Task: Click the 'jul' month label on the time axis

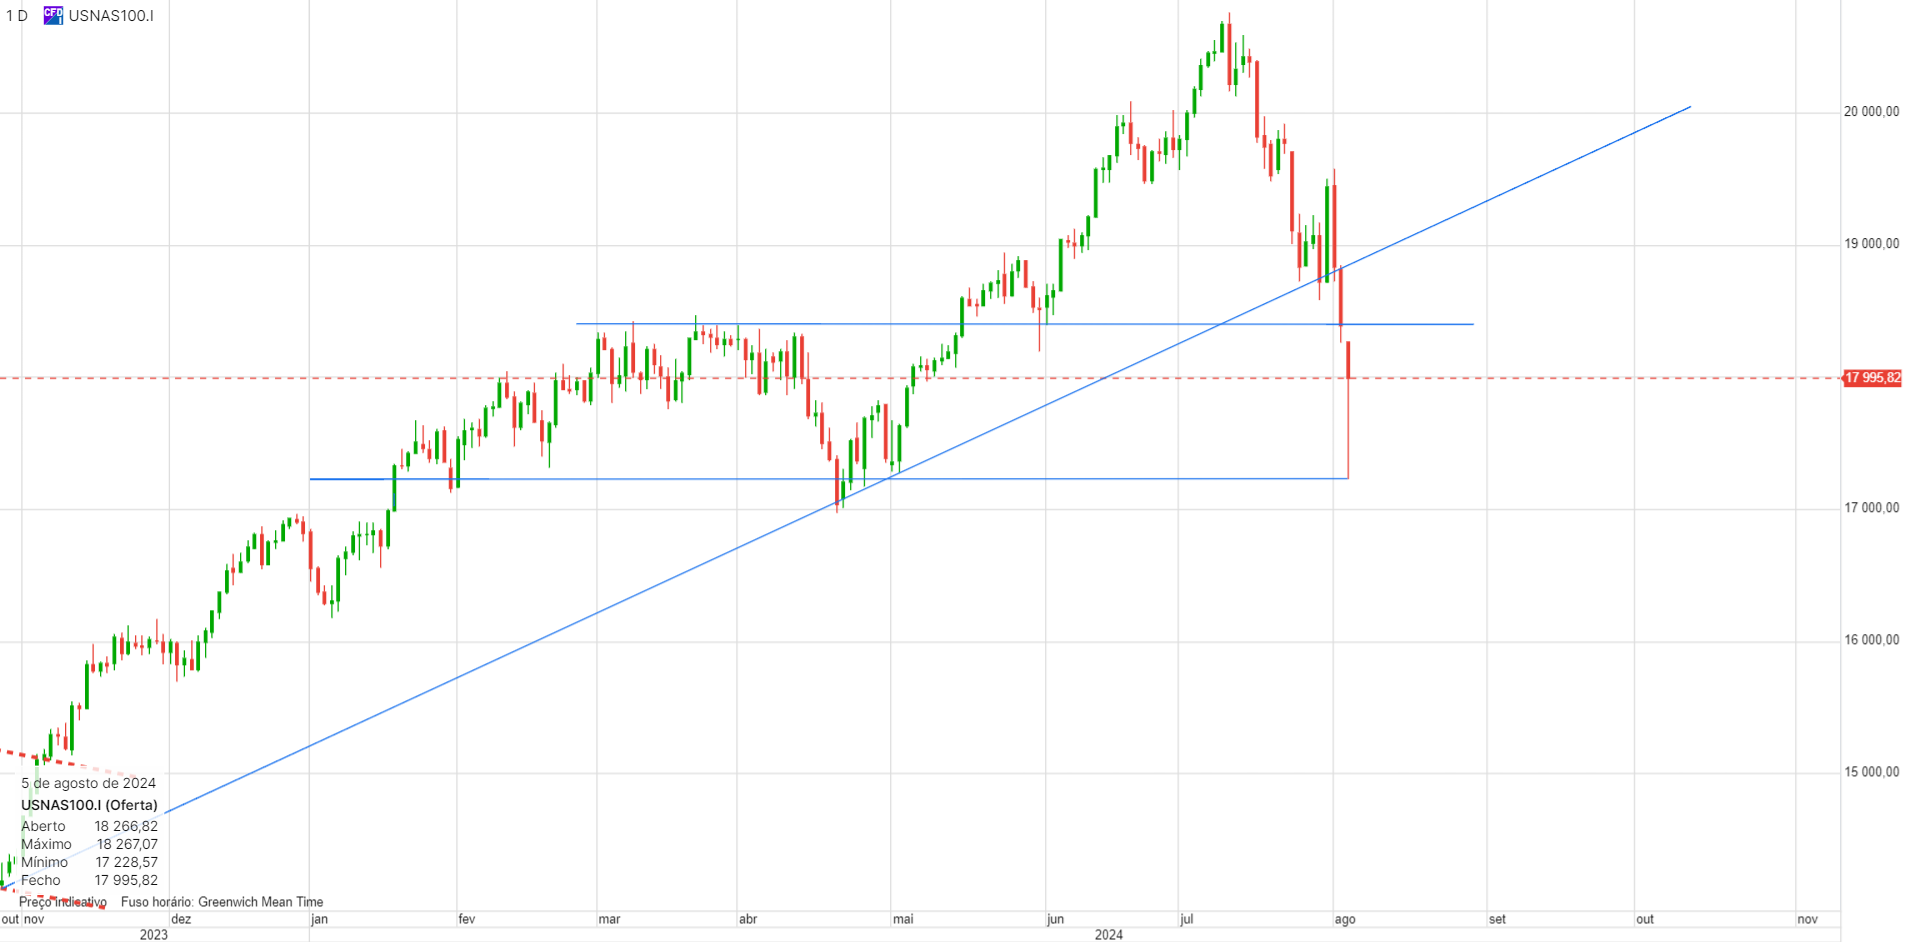Action: (1187, 919)
